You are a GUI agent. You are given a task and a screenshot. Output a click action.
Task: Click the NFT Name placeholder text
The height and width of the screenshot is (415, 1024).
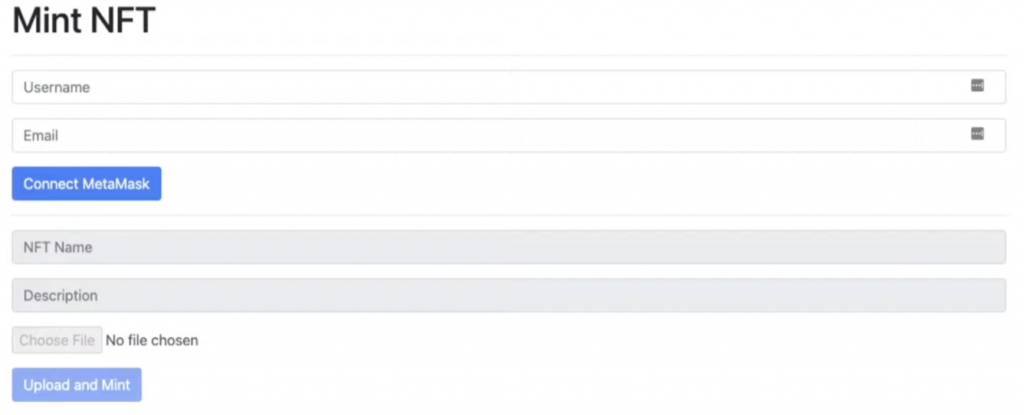(57, 247)
